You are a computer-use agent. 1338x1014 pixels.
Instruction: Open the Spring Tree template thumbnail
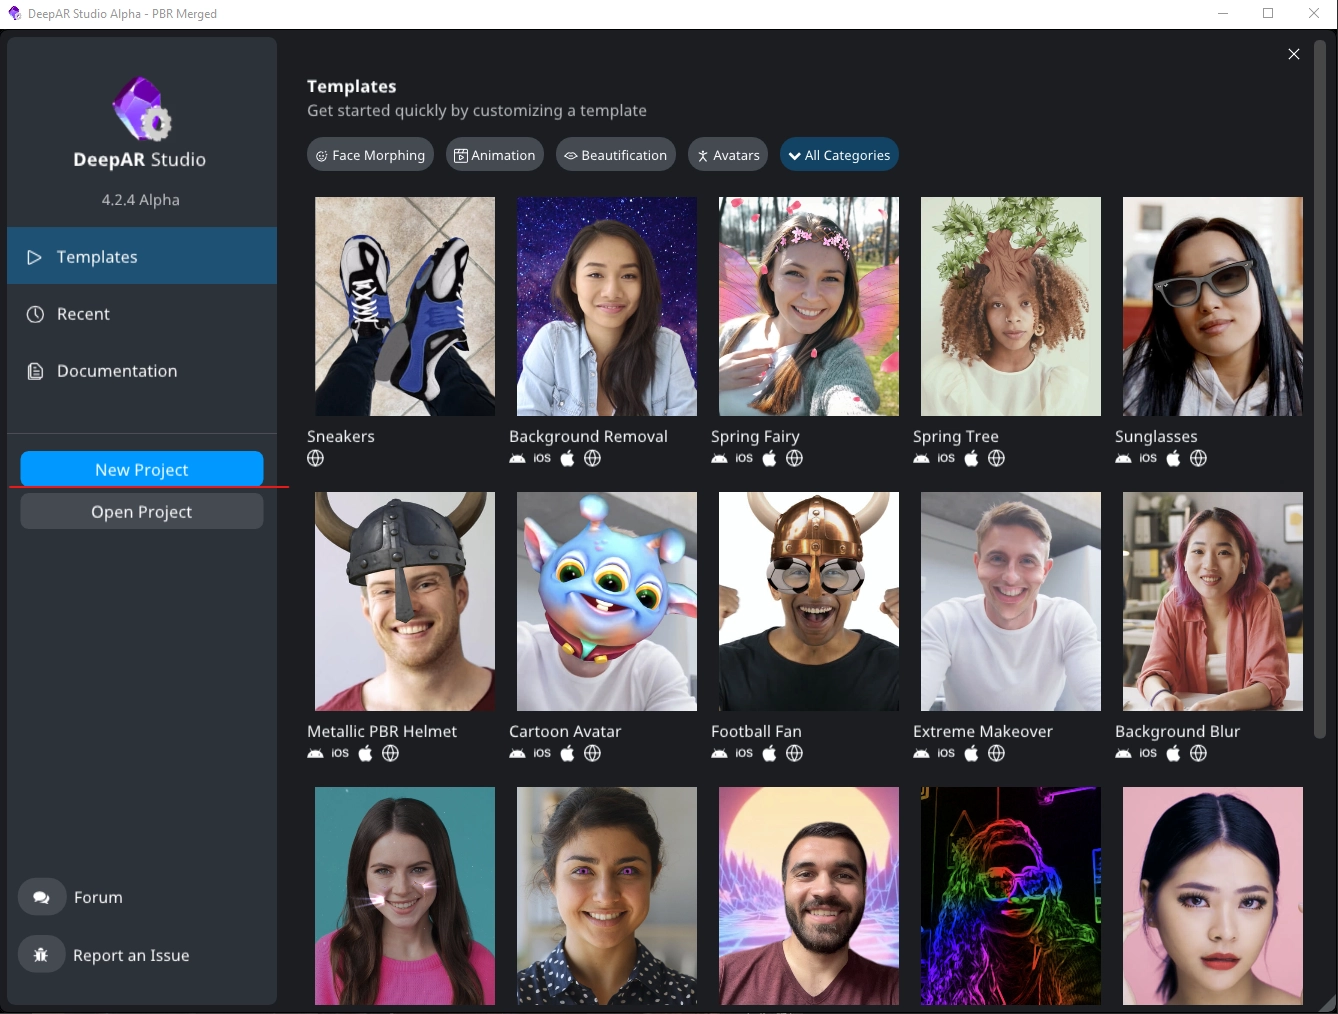click(1011, 306)
